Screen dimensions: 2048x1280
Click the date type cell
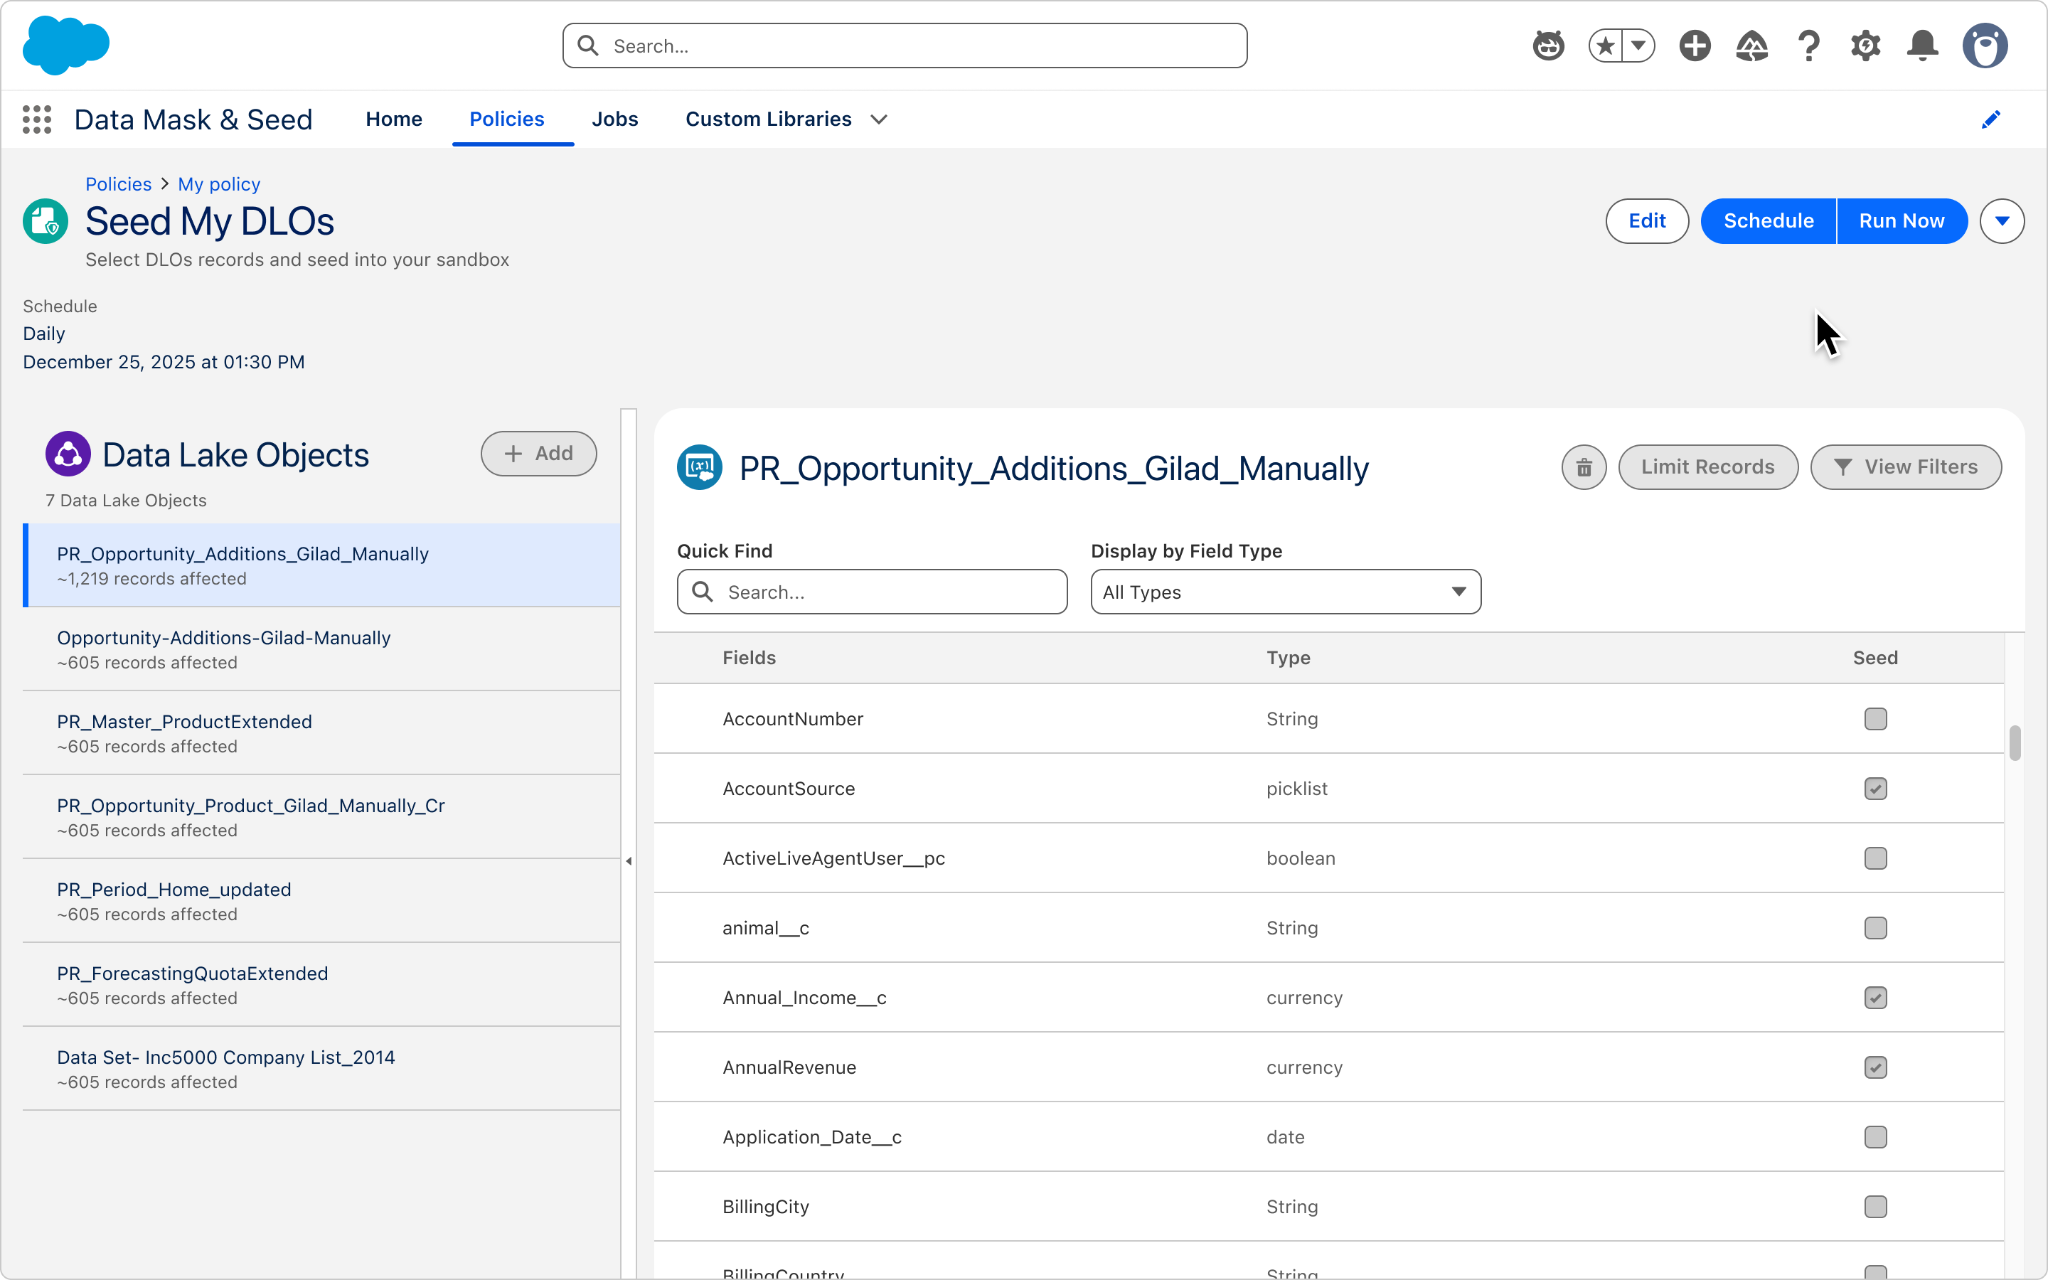point(1285,1137)
